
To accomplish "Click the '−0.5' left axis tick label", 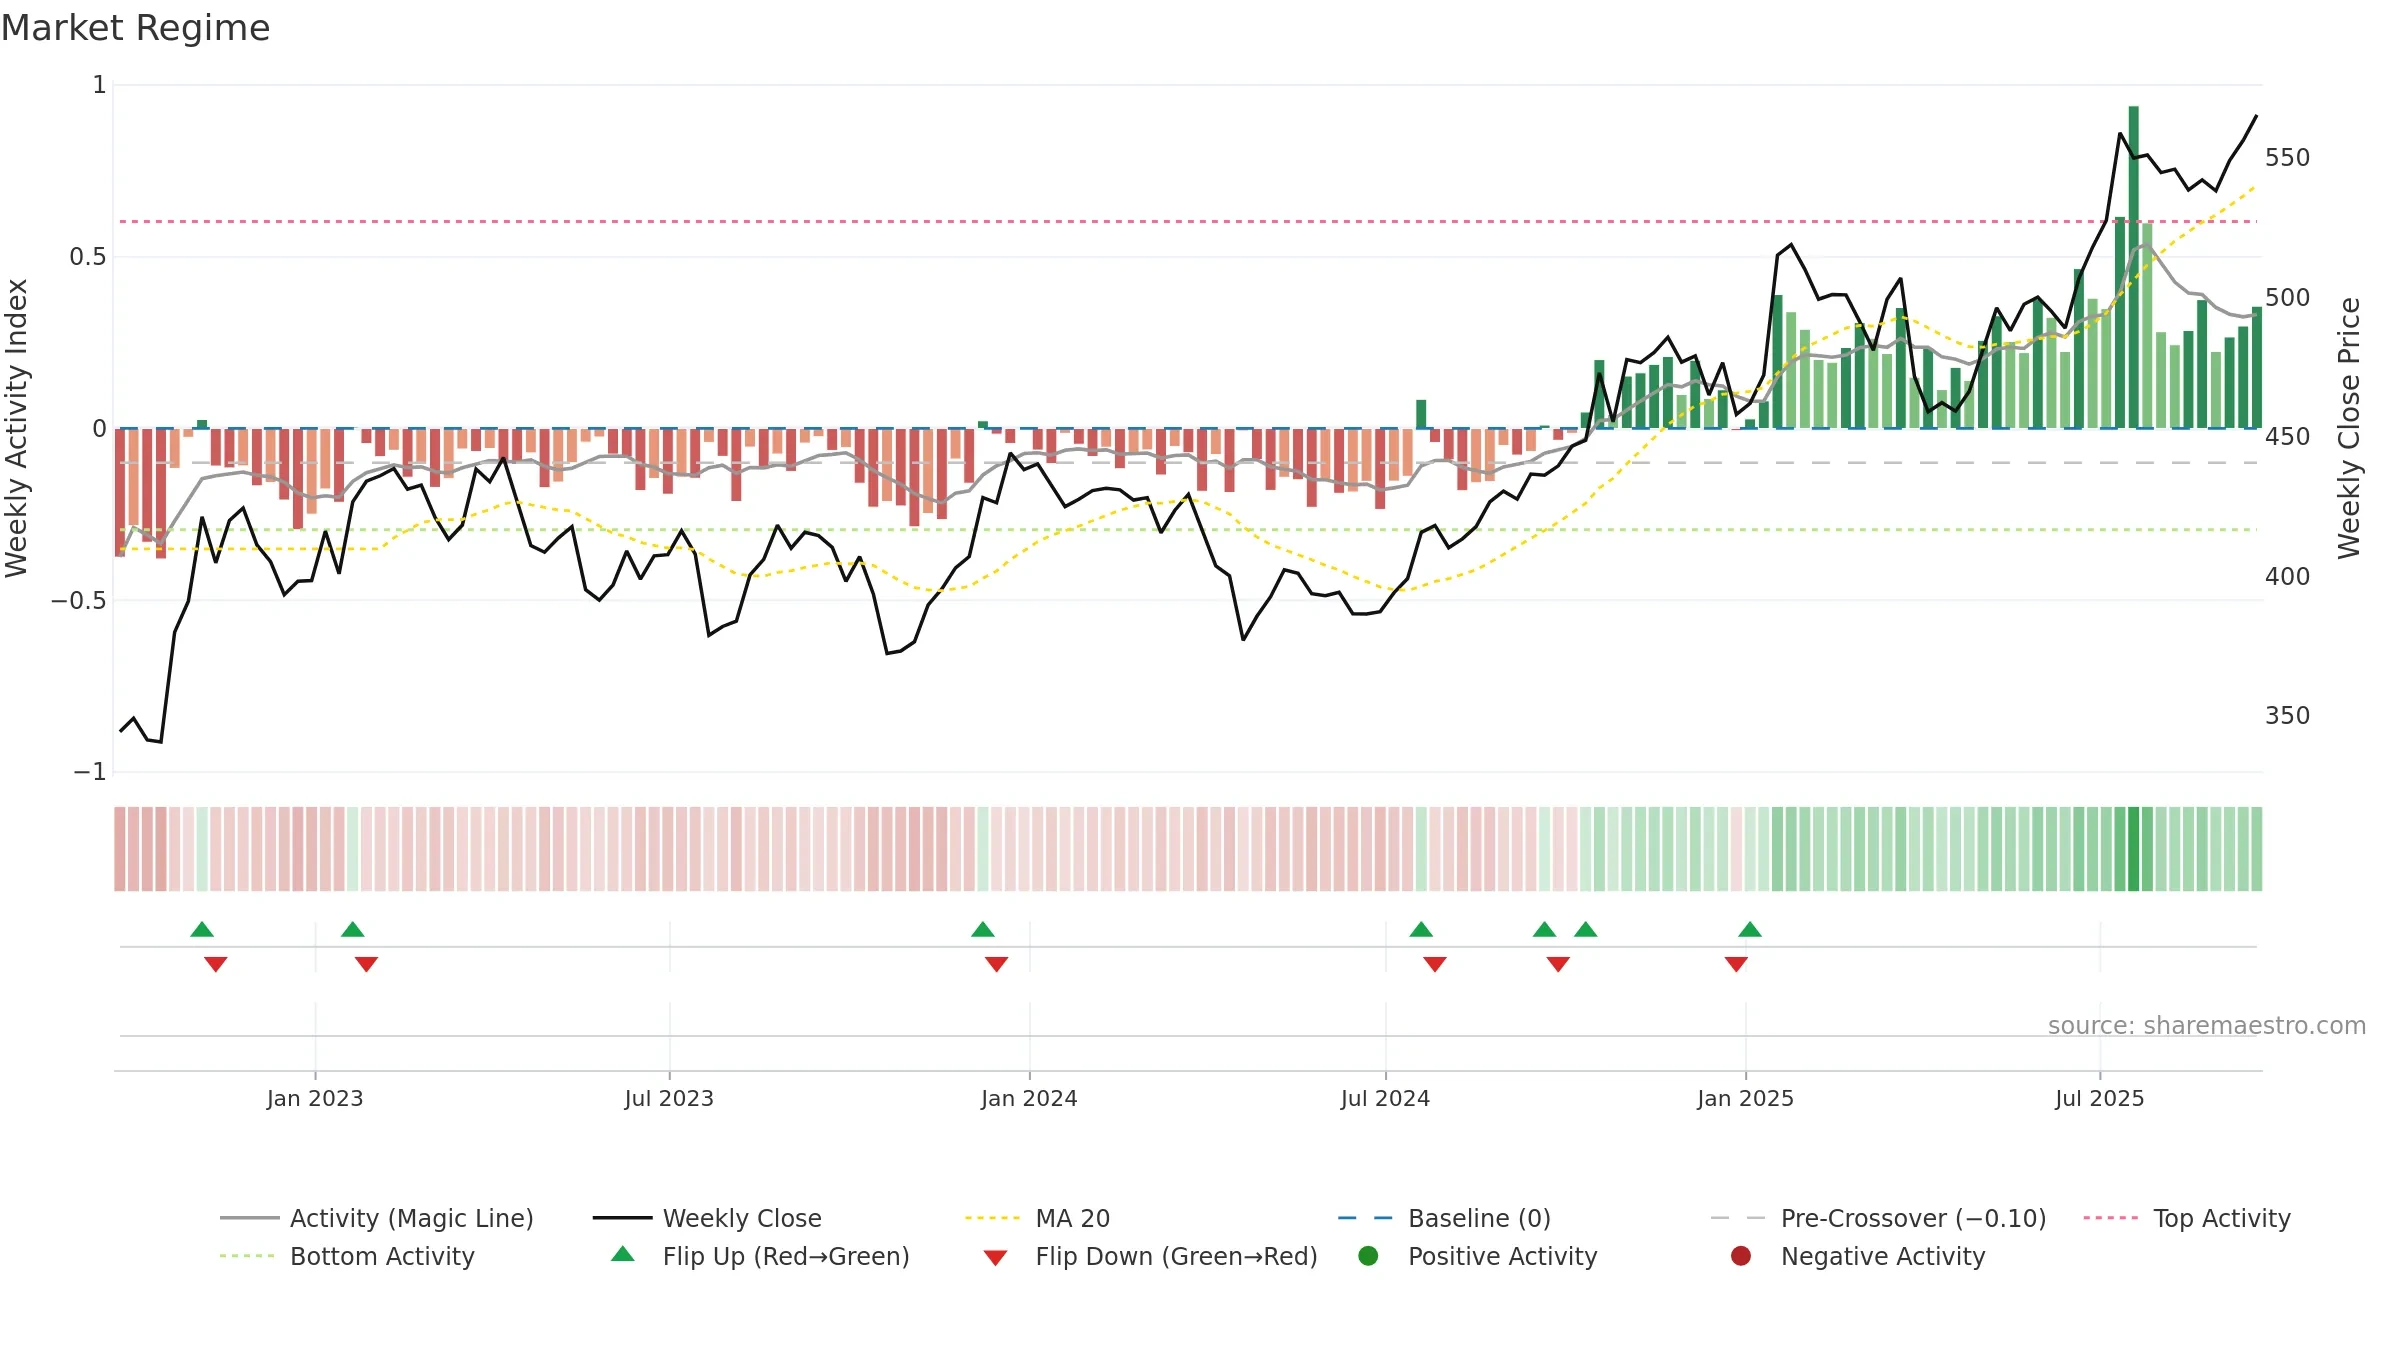I will coord(79,600).
